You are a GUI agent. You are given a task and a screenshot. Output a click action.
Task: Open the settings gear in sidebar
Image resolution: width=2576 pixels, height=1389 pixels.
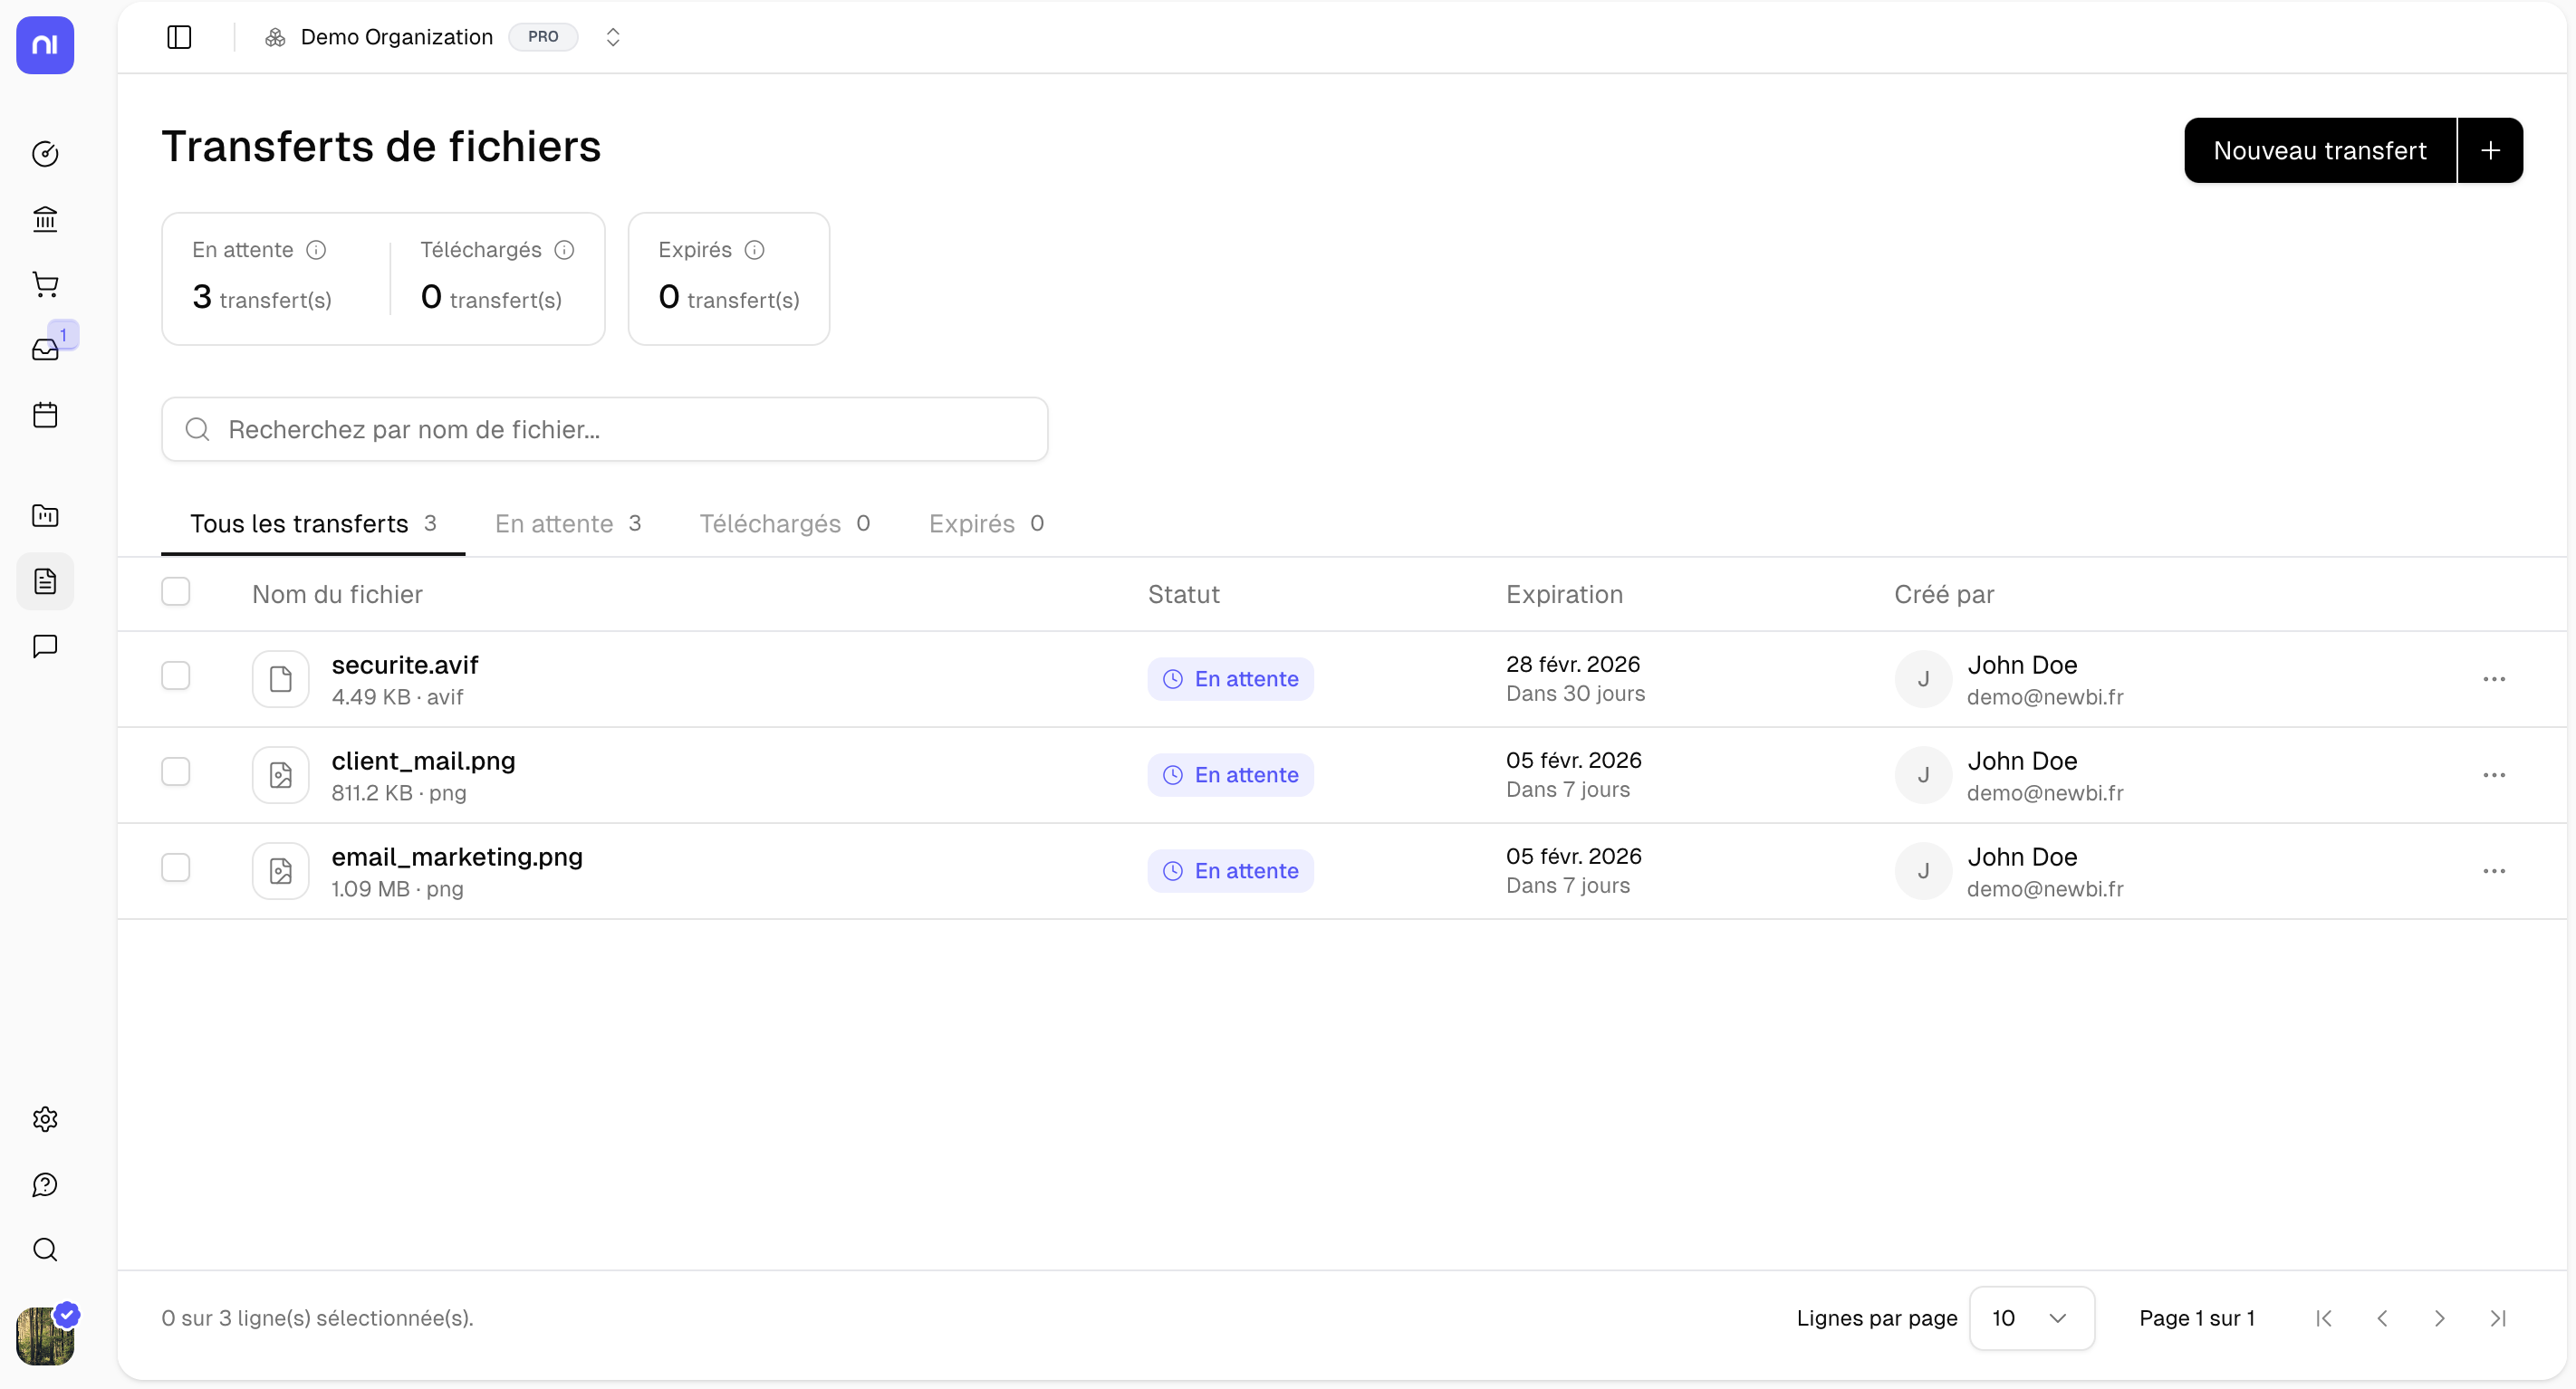point(45,1119)
